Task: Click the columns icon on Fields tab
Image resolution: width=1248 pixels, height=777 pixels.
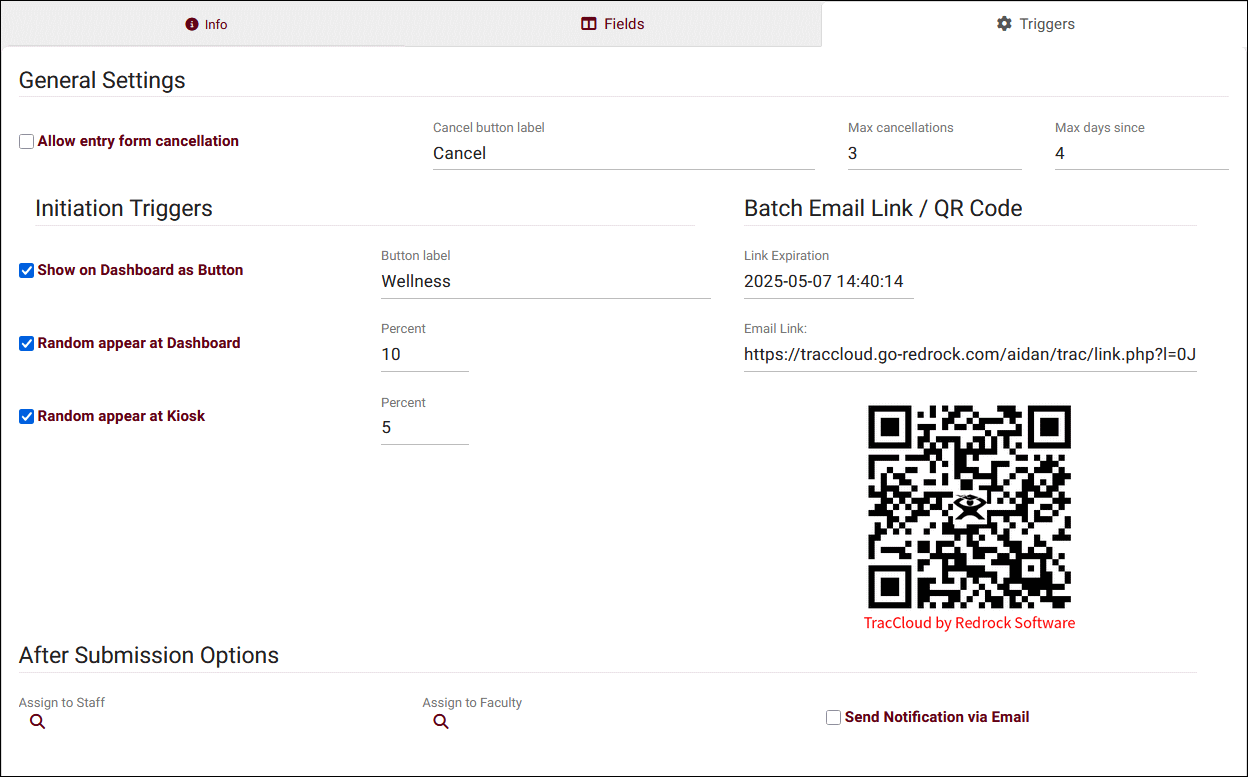Action: coord(589,24)
